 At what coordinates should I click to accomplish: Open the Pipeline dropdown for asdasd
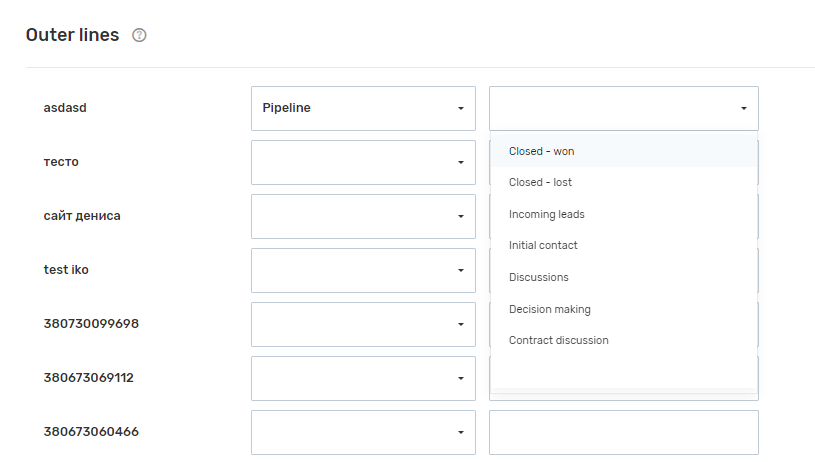[x=363, y=108]
